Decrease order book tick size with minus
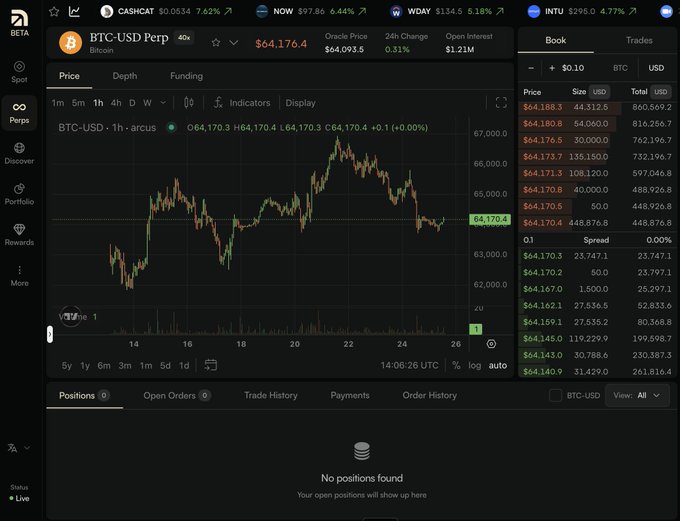Screen dimensions: 680x521 [531, 68]
